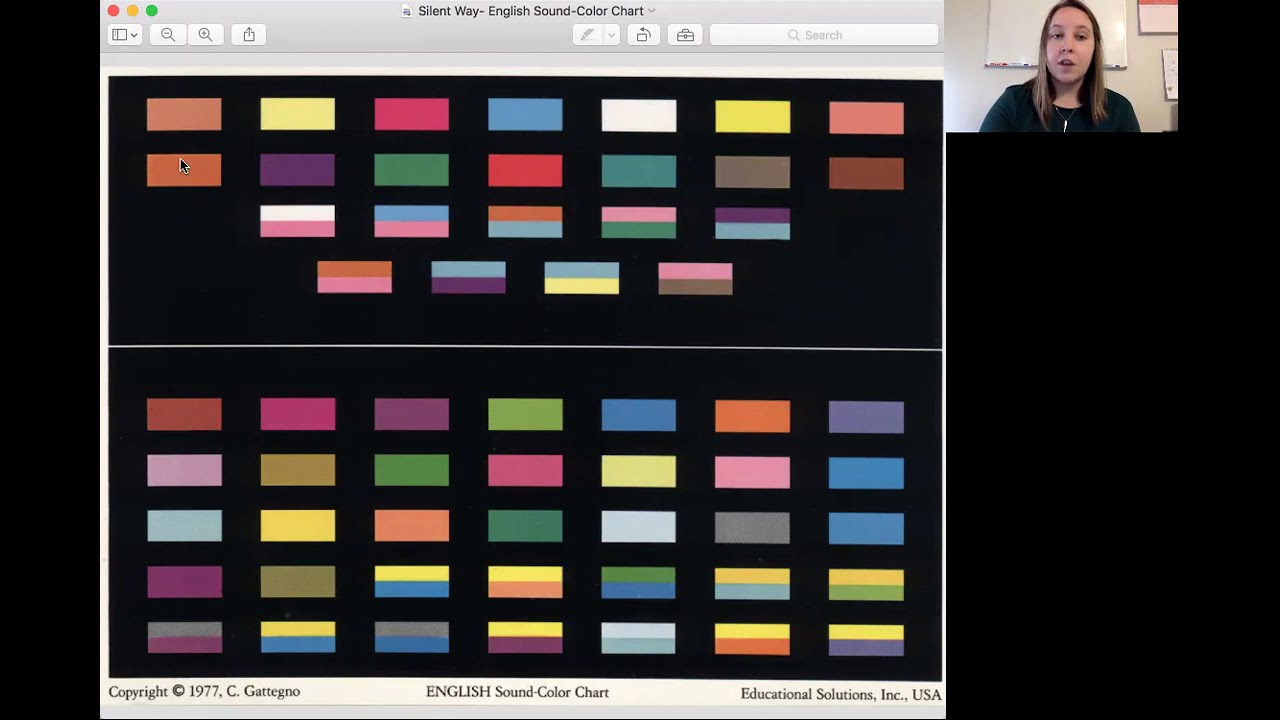Click the window title 'Silent Way- English Sound-Color Chart'

(x=530, y=11)
